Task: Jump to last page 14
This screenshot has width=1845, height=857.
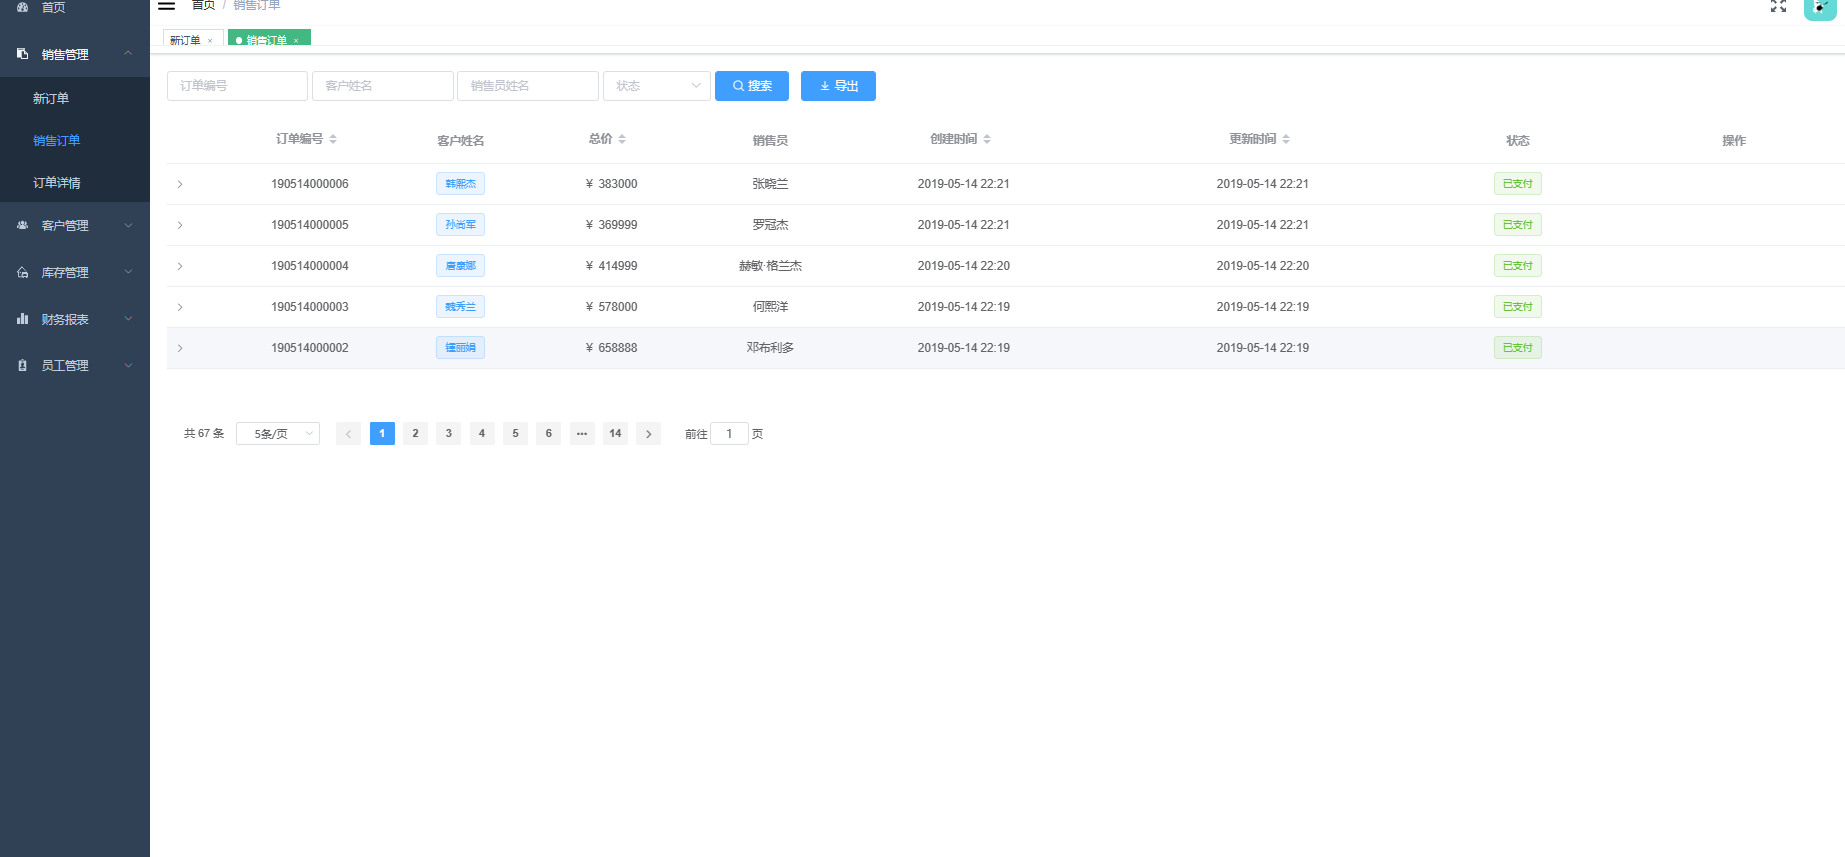Action: [x=615, y=434]
